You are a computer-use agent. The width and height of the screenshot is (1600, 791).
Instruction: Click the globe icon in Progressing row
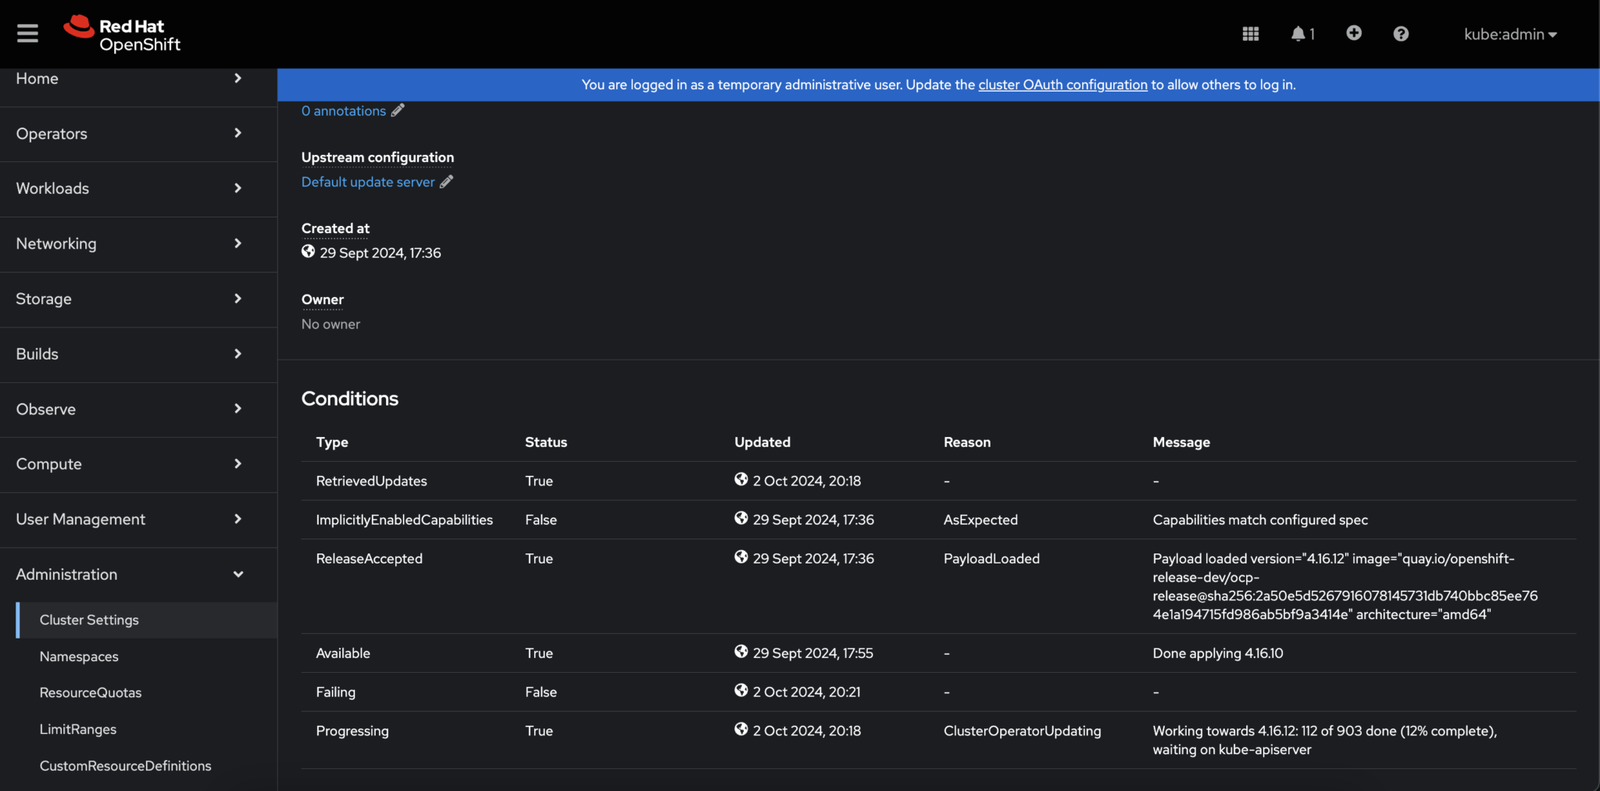coord(741,730)
